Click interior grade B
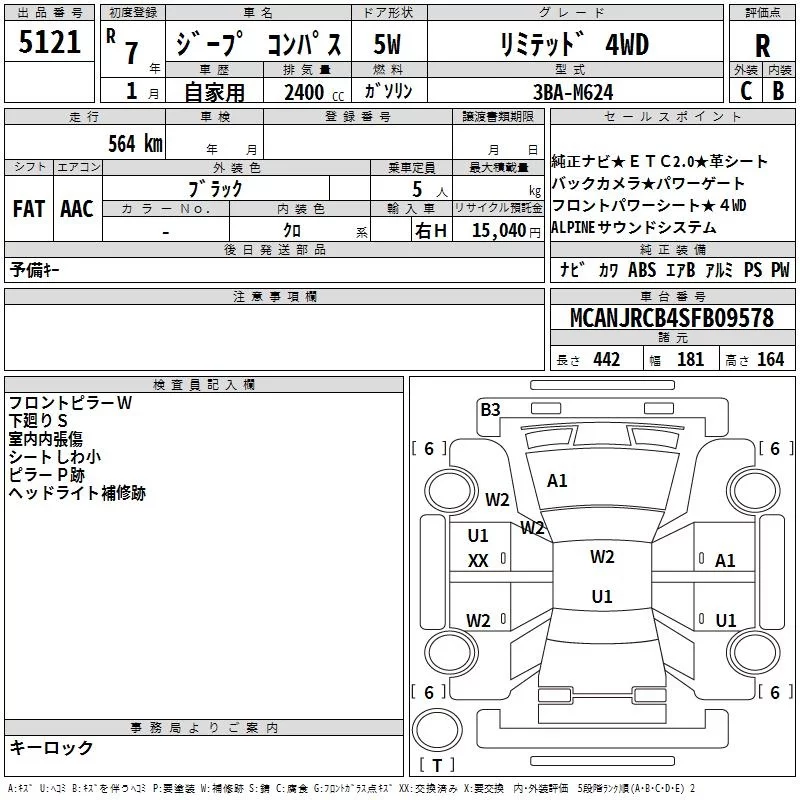800x800 pixels. pyautogui.click(x=779, y=91)
